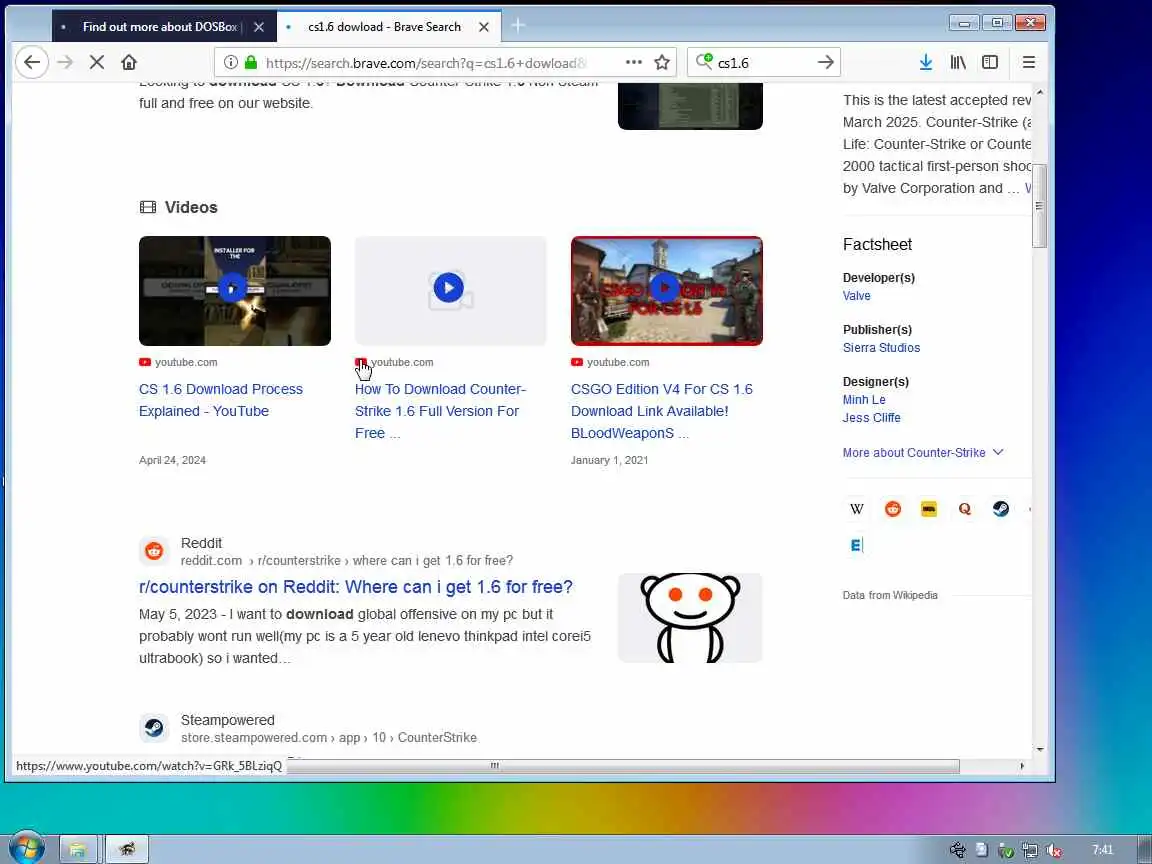Open CSGO Edition V4 For CS 1.6 link
1152x864 pixels.
661,411
